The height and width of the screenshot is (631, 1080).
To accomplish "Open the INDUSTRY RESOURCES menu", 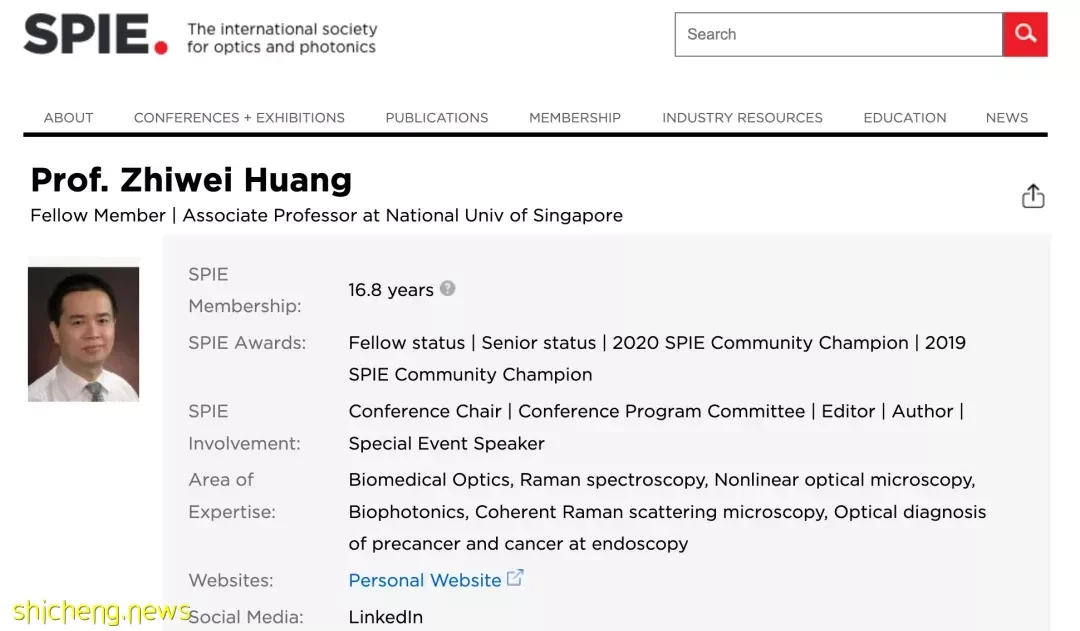I will (742, 118).
